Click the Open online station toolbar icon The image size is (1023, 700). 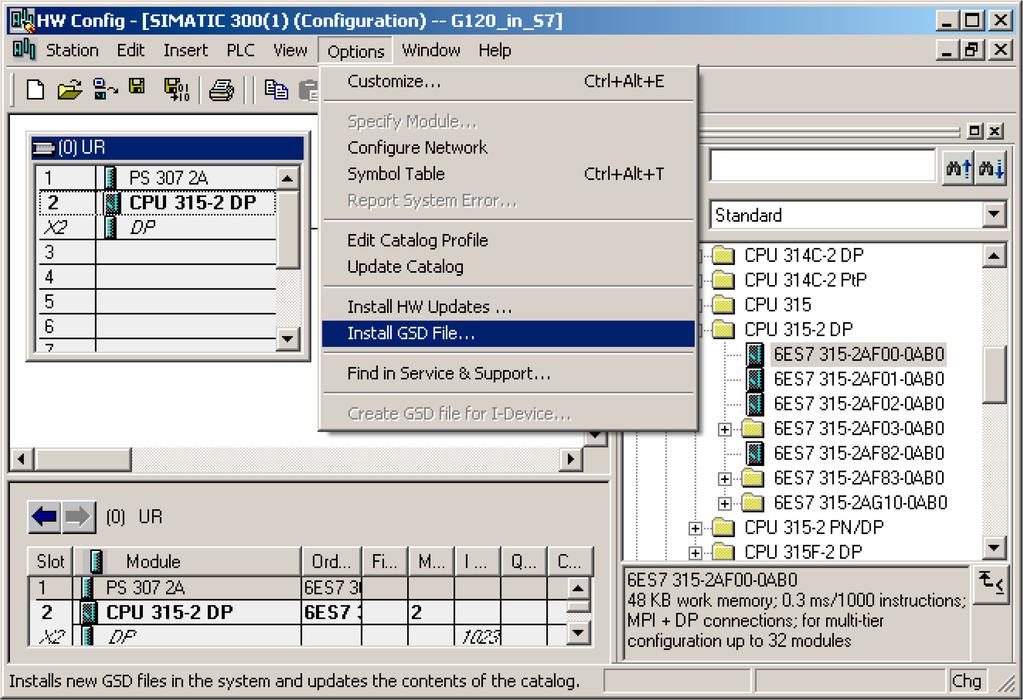pyautogui.click(x=104, y=89)
